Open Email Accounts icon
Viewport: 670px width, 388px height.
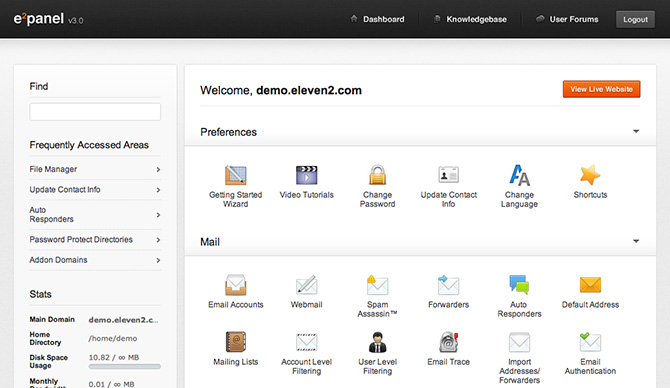(x=235, y=285)
